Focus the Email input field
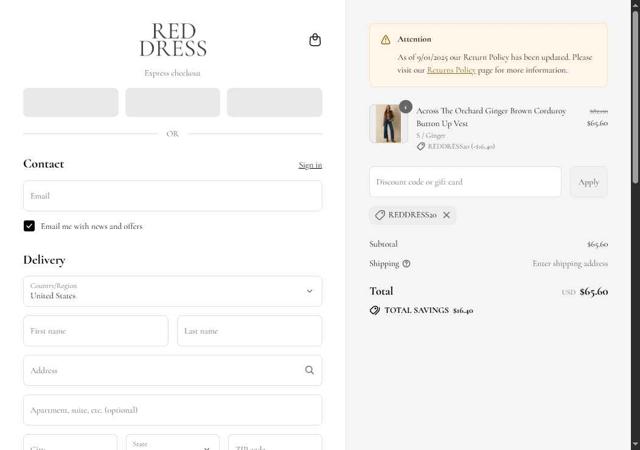640x450 pixels. tap(172, 196)
